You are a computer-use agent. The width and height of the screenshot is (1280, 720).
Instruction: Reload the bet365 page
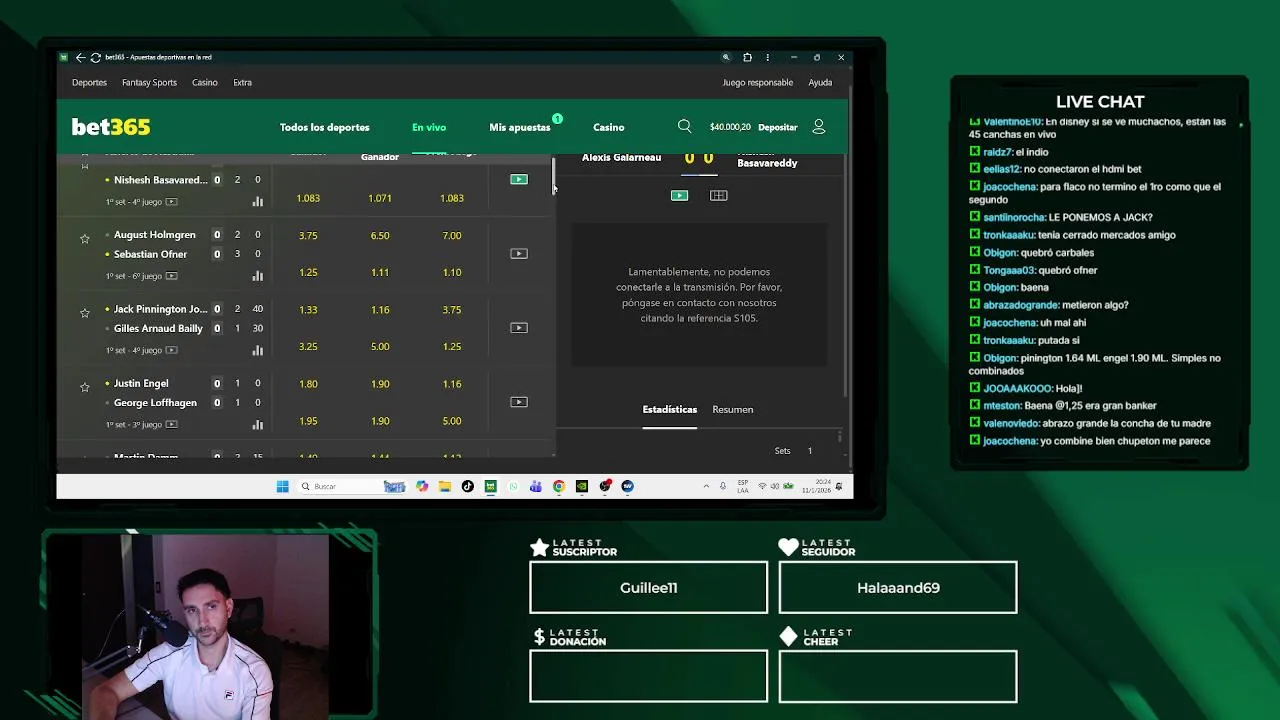pos(95,57)
